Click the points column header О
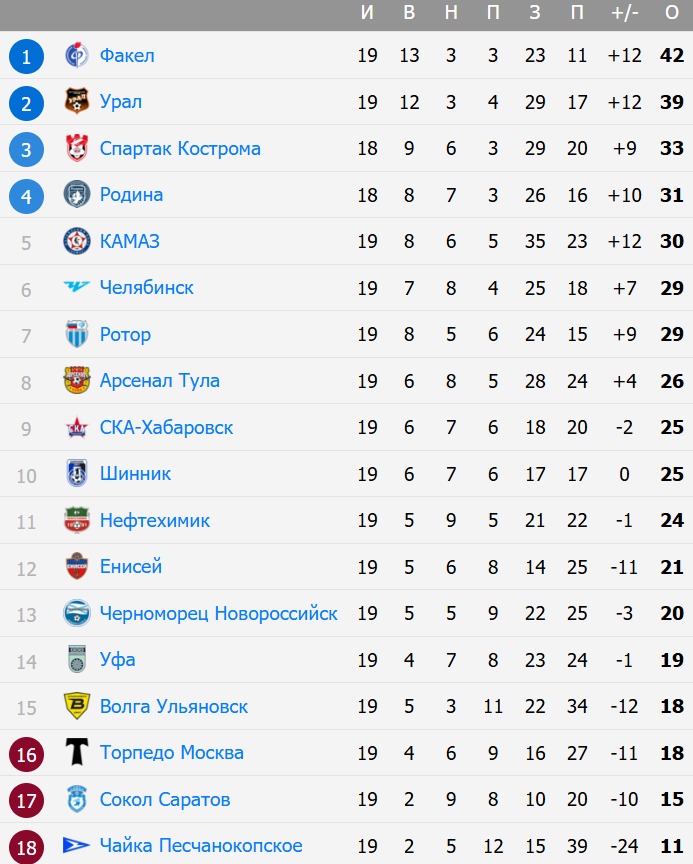693x864 pixels. click(x=671, y=13)
